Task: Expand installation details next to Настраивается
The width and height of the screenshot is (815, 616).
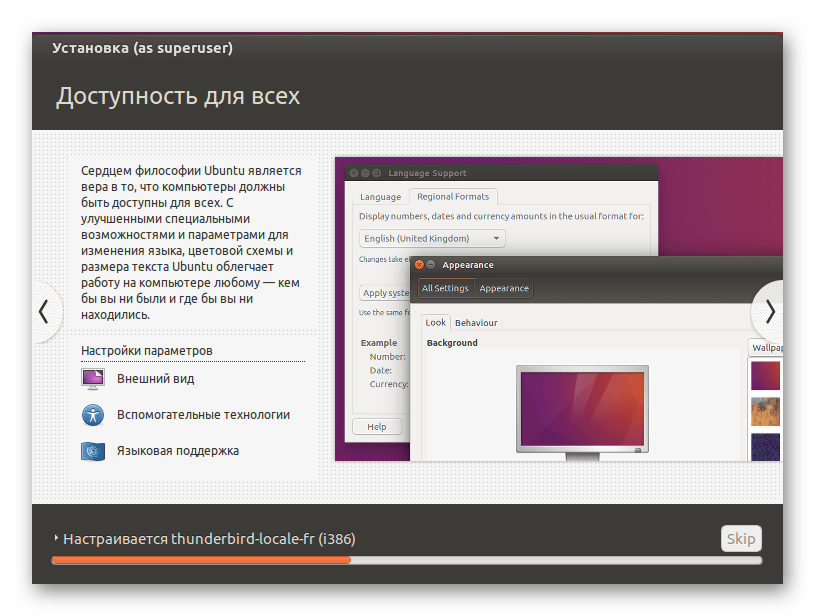Action: point(56,539)
